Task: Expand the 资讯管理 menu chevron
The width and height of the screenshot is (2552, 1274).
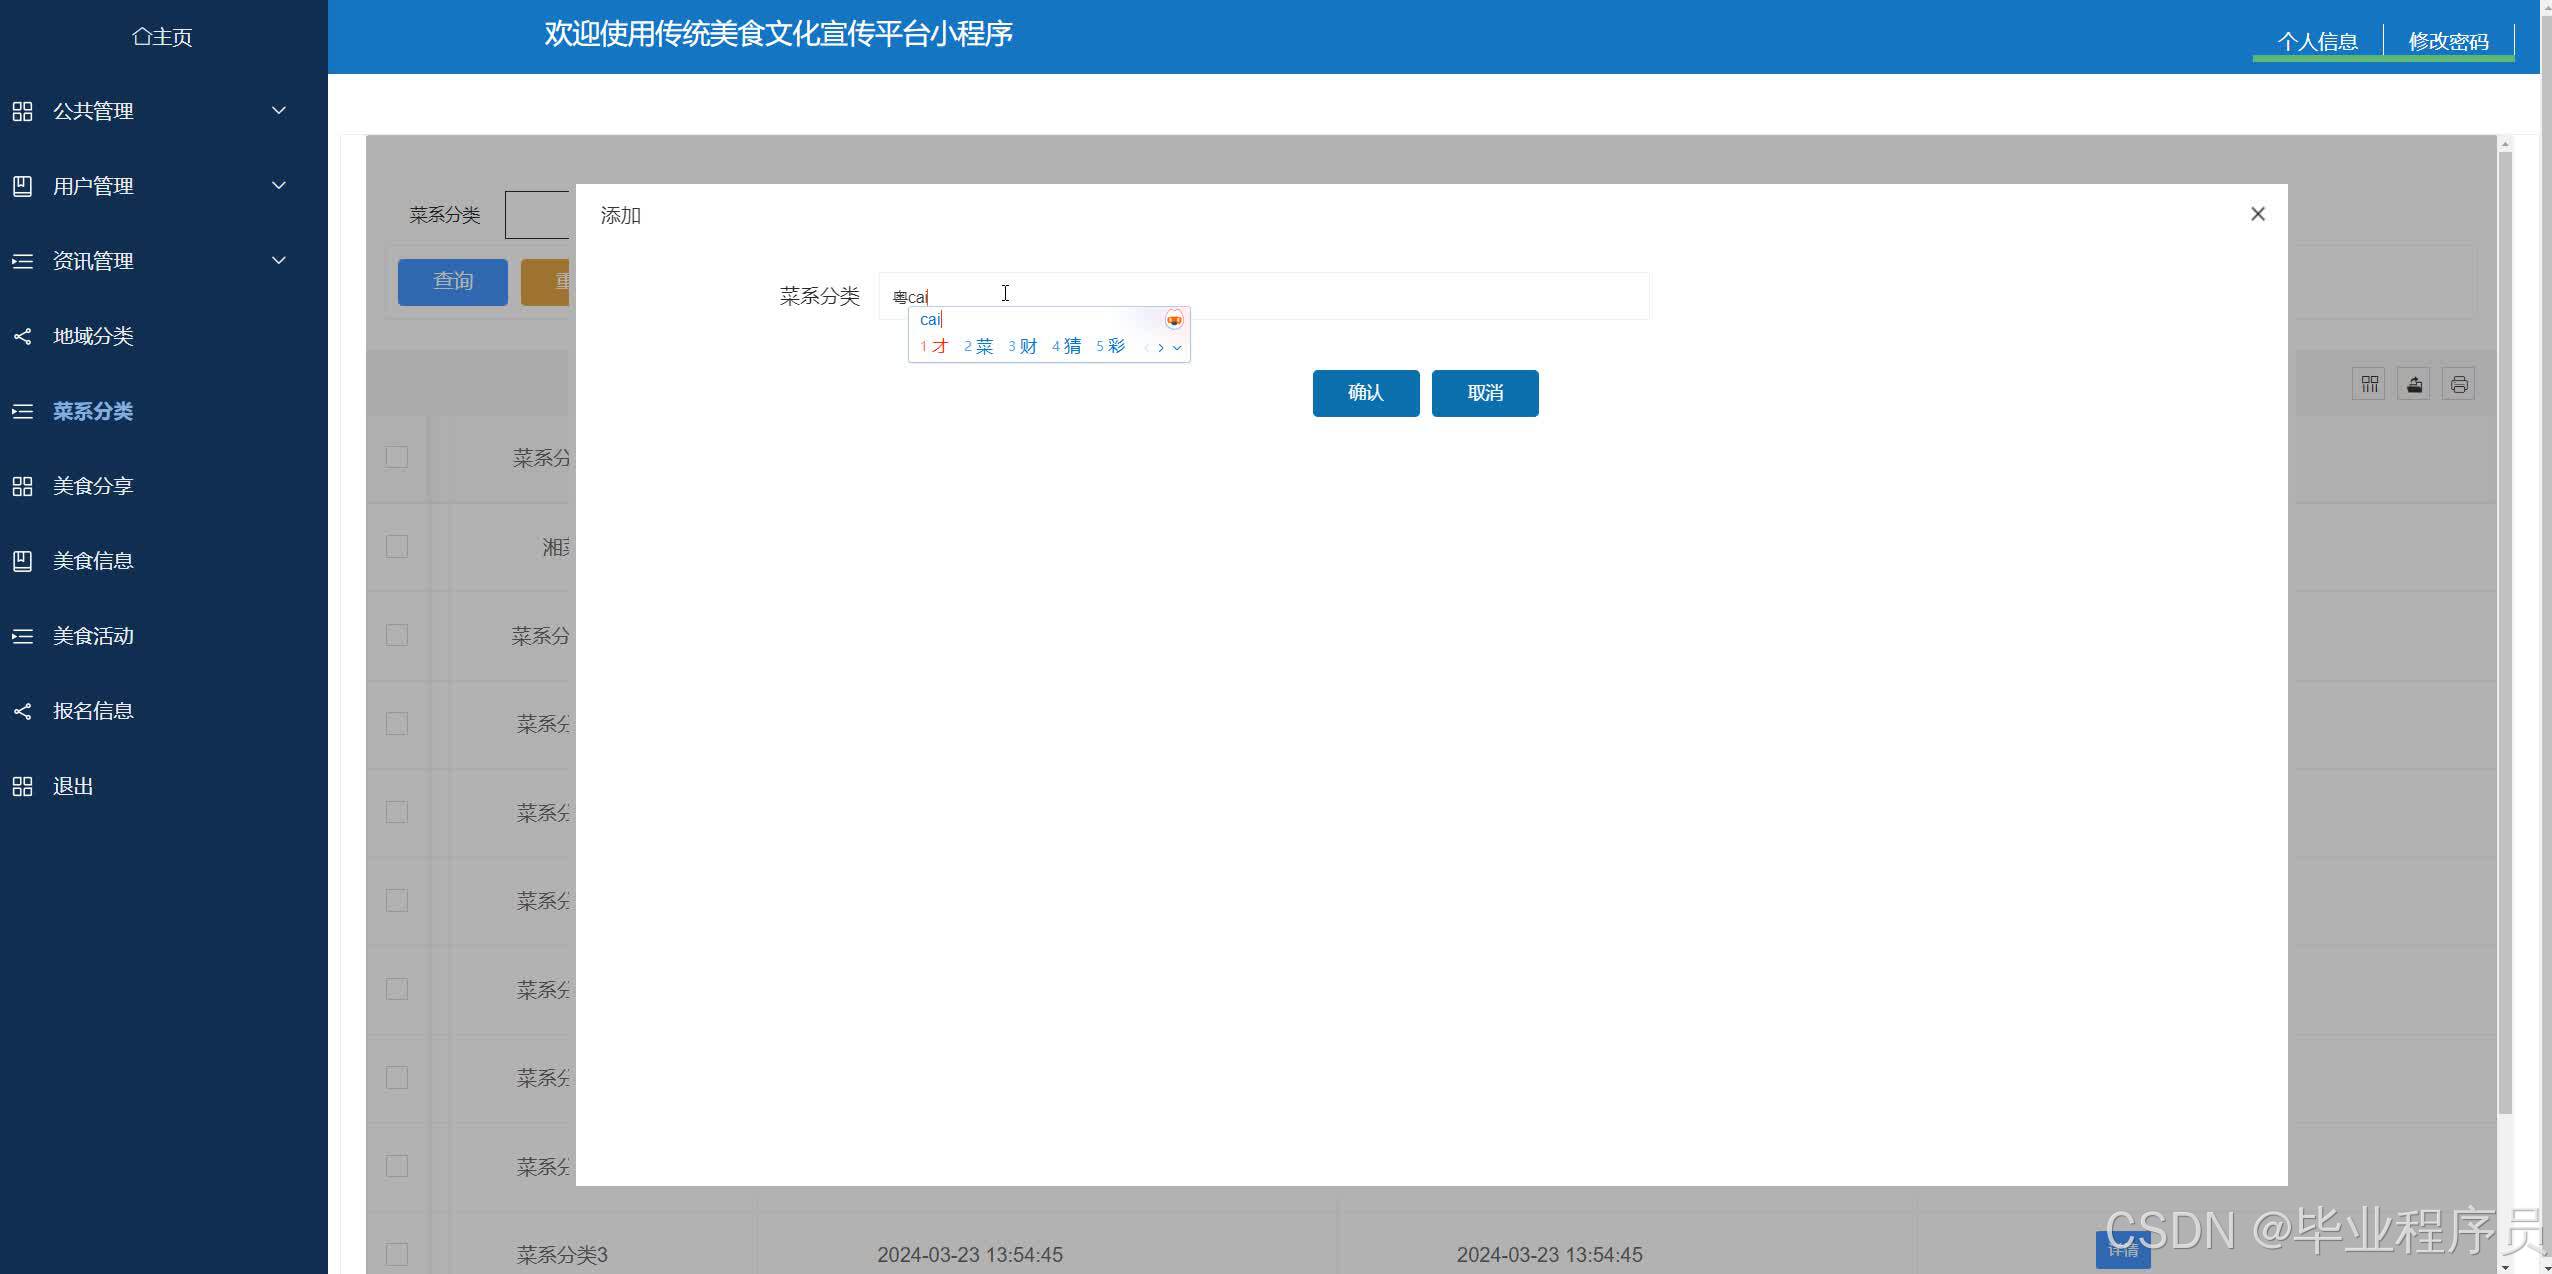Action: click(279, 260)
